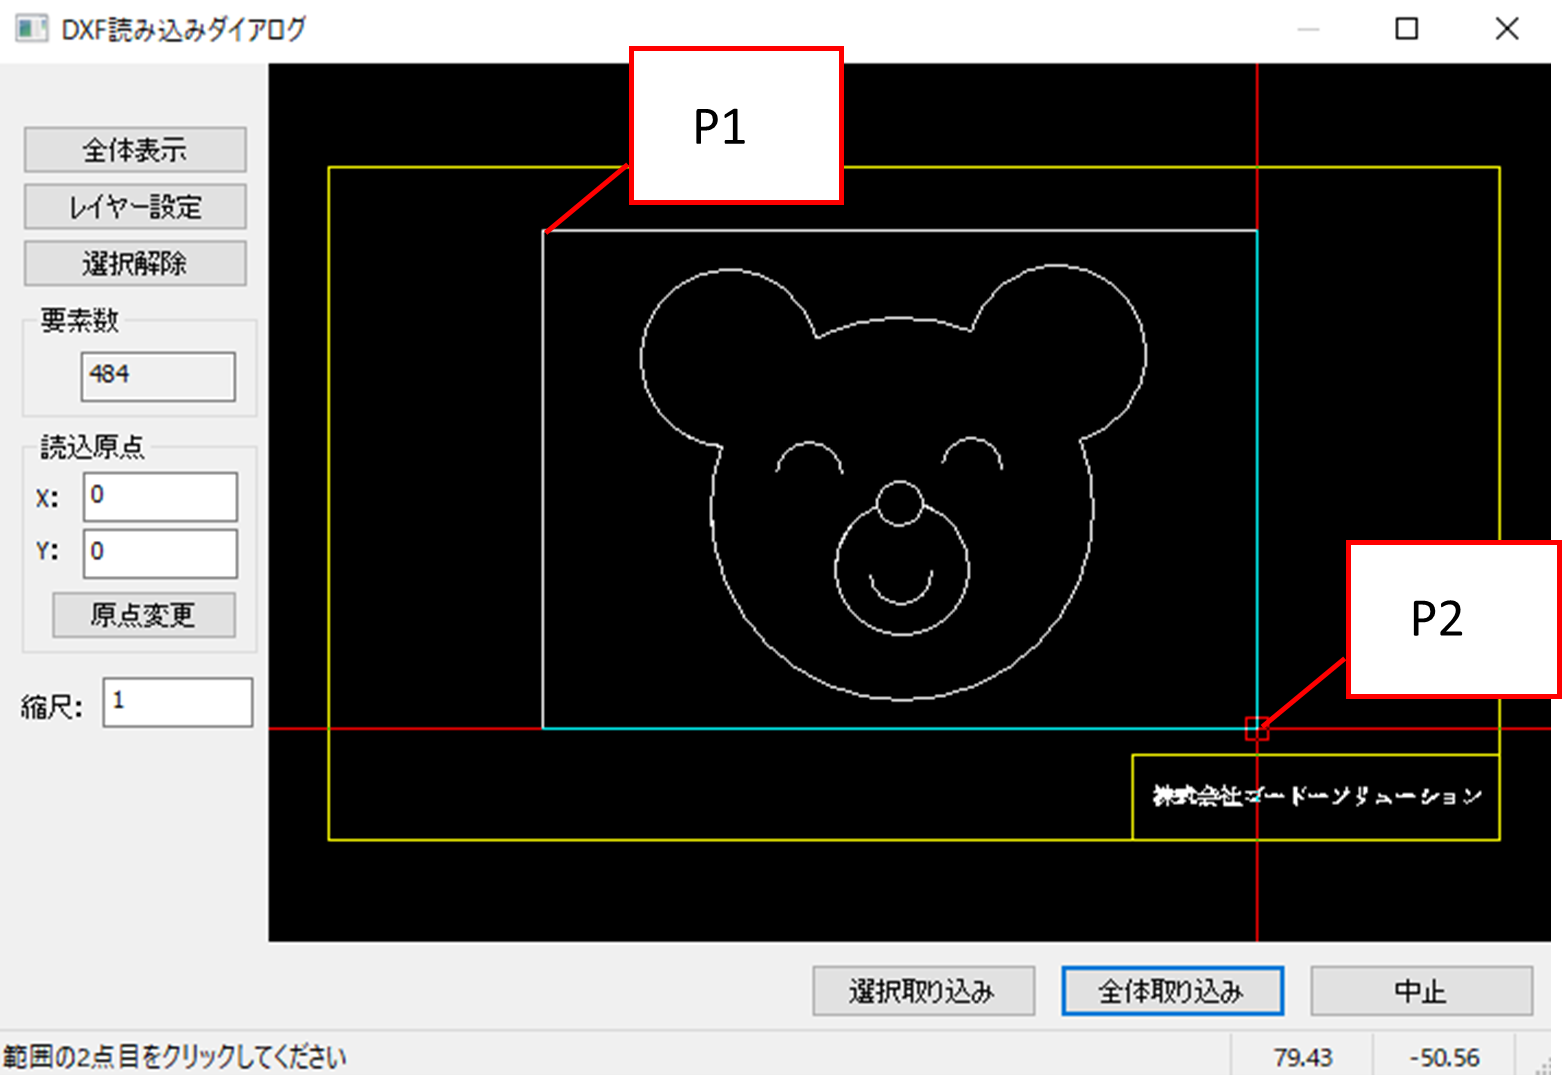
Task: Click status message 範囲の2点目をクリックしてください
Action: pyautogui.click(x=175, y=1057)
